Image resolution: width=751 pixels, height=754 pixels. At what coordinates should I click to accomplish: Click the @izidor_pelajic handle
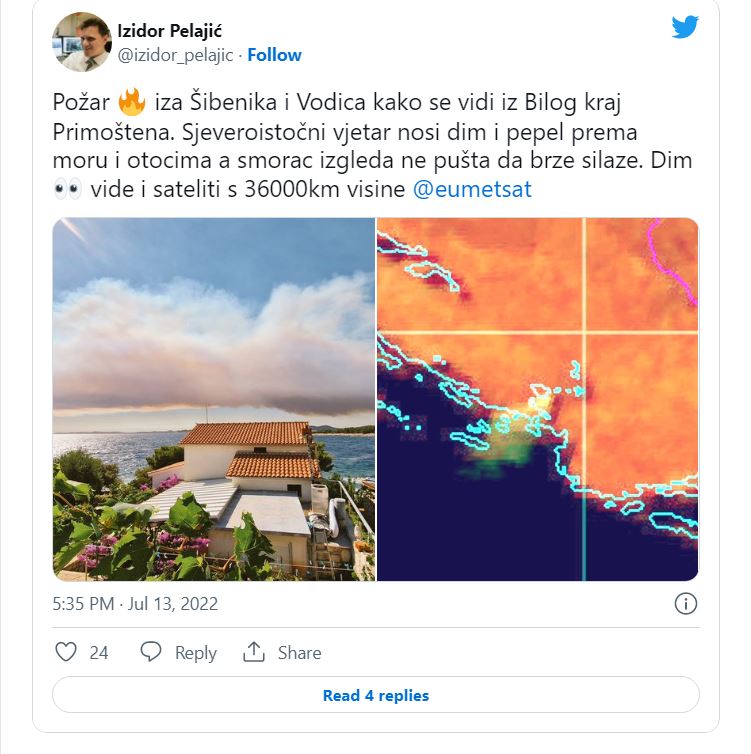tap(177, 55)
